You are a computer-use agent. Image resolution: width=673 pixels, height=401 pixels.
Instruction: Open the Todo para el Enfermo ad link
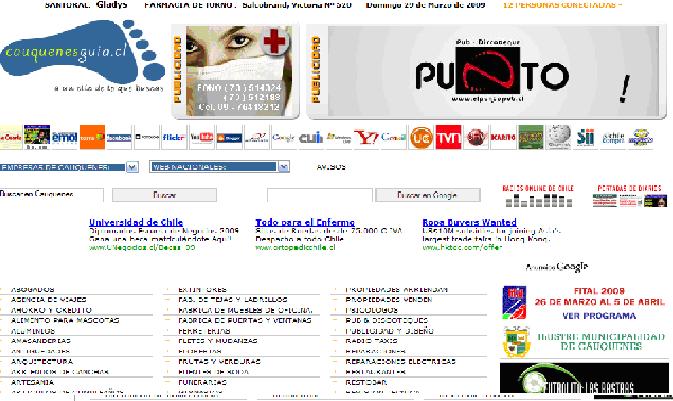click(x=305, y=222)
